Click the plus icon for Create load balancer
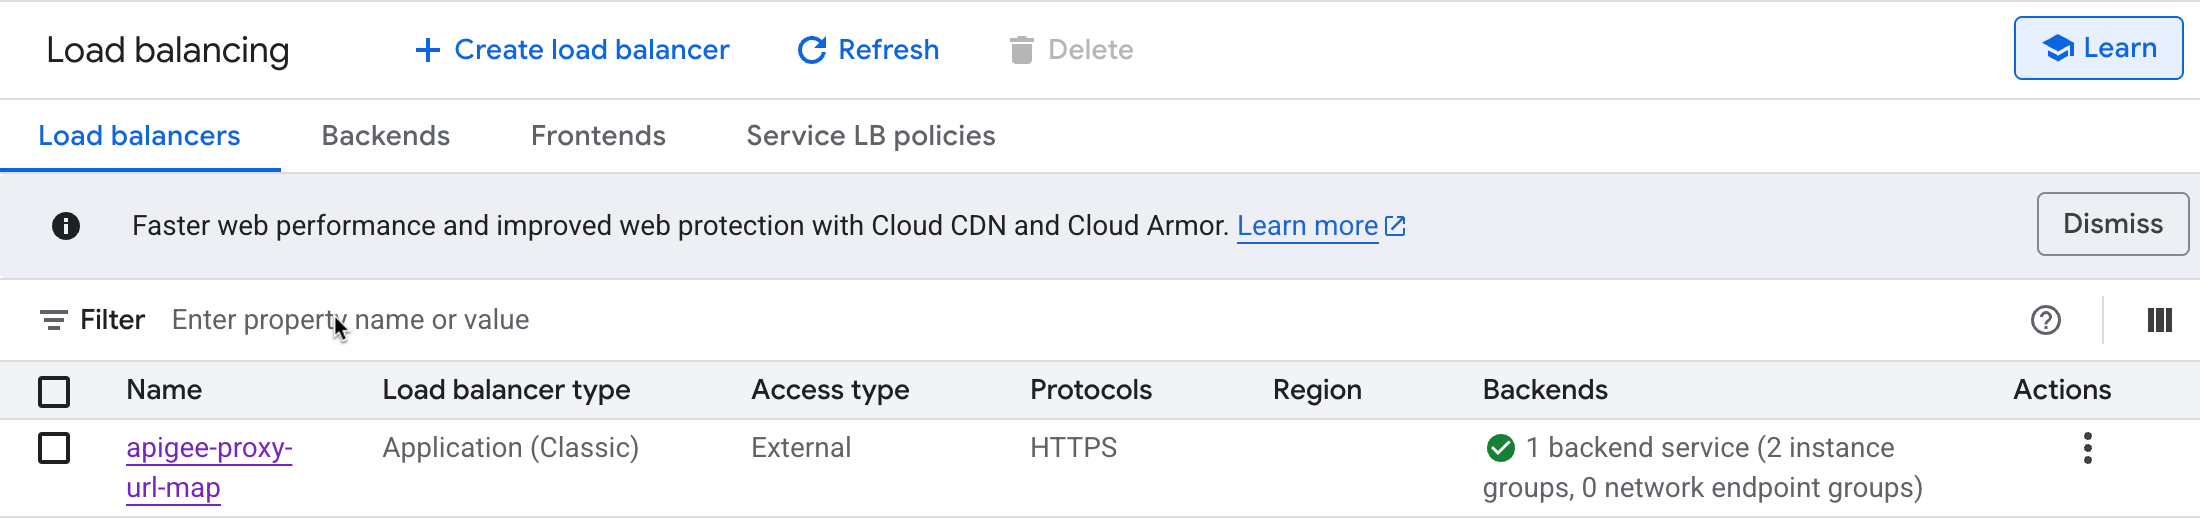Viewport: 2200px width, 528px height. click(428, 50)
